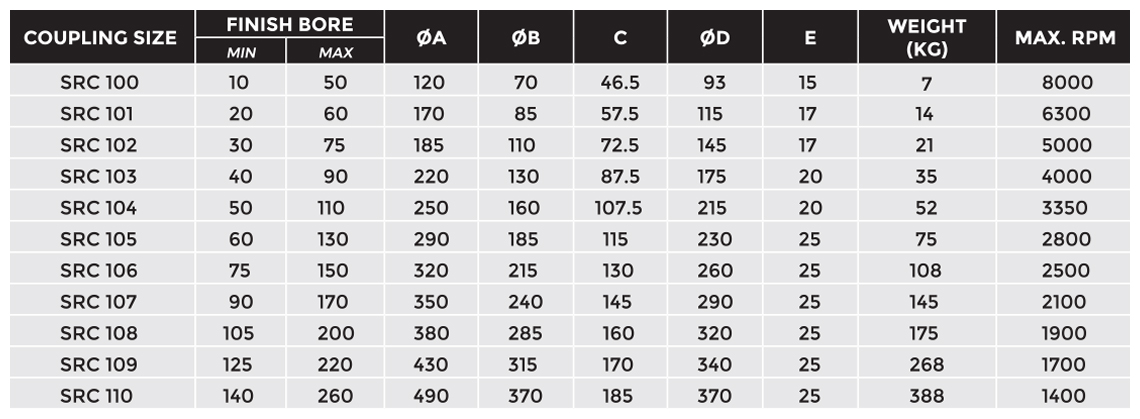Image resolution: width=1140 pixels, height=419 pixels.
Task: Select the 107.5 value in column C
Action: (620, 208)
